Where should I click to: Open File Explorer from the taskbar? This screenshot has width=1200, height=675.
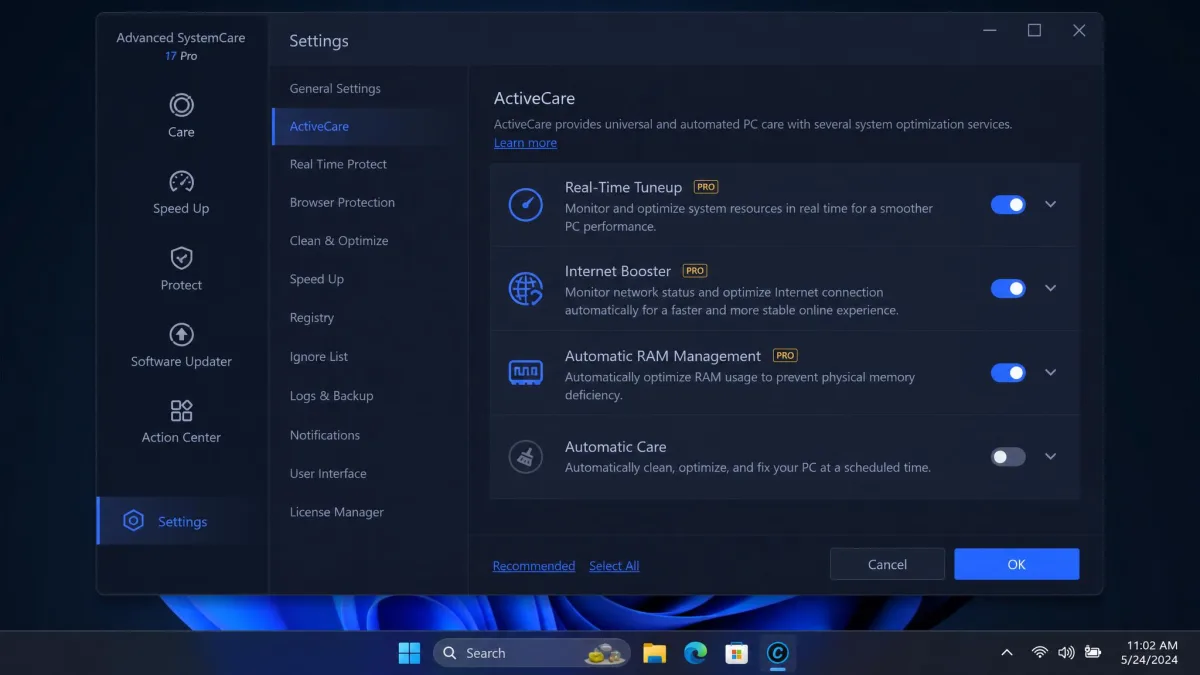pyautogui.click(x=654, y=653)
